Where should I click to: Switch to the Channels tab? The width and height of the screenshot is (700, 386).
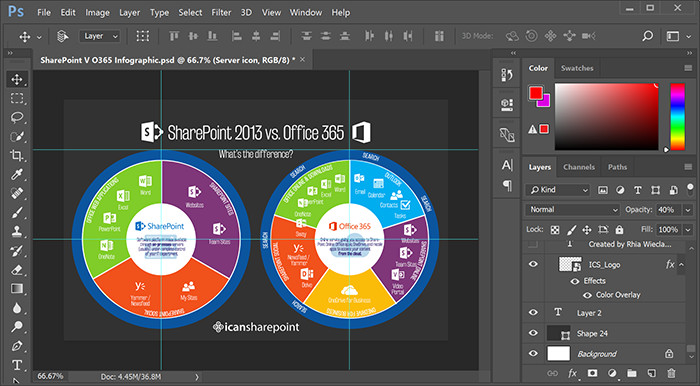coord(579,167)
